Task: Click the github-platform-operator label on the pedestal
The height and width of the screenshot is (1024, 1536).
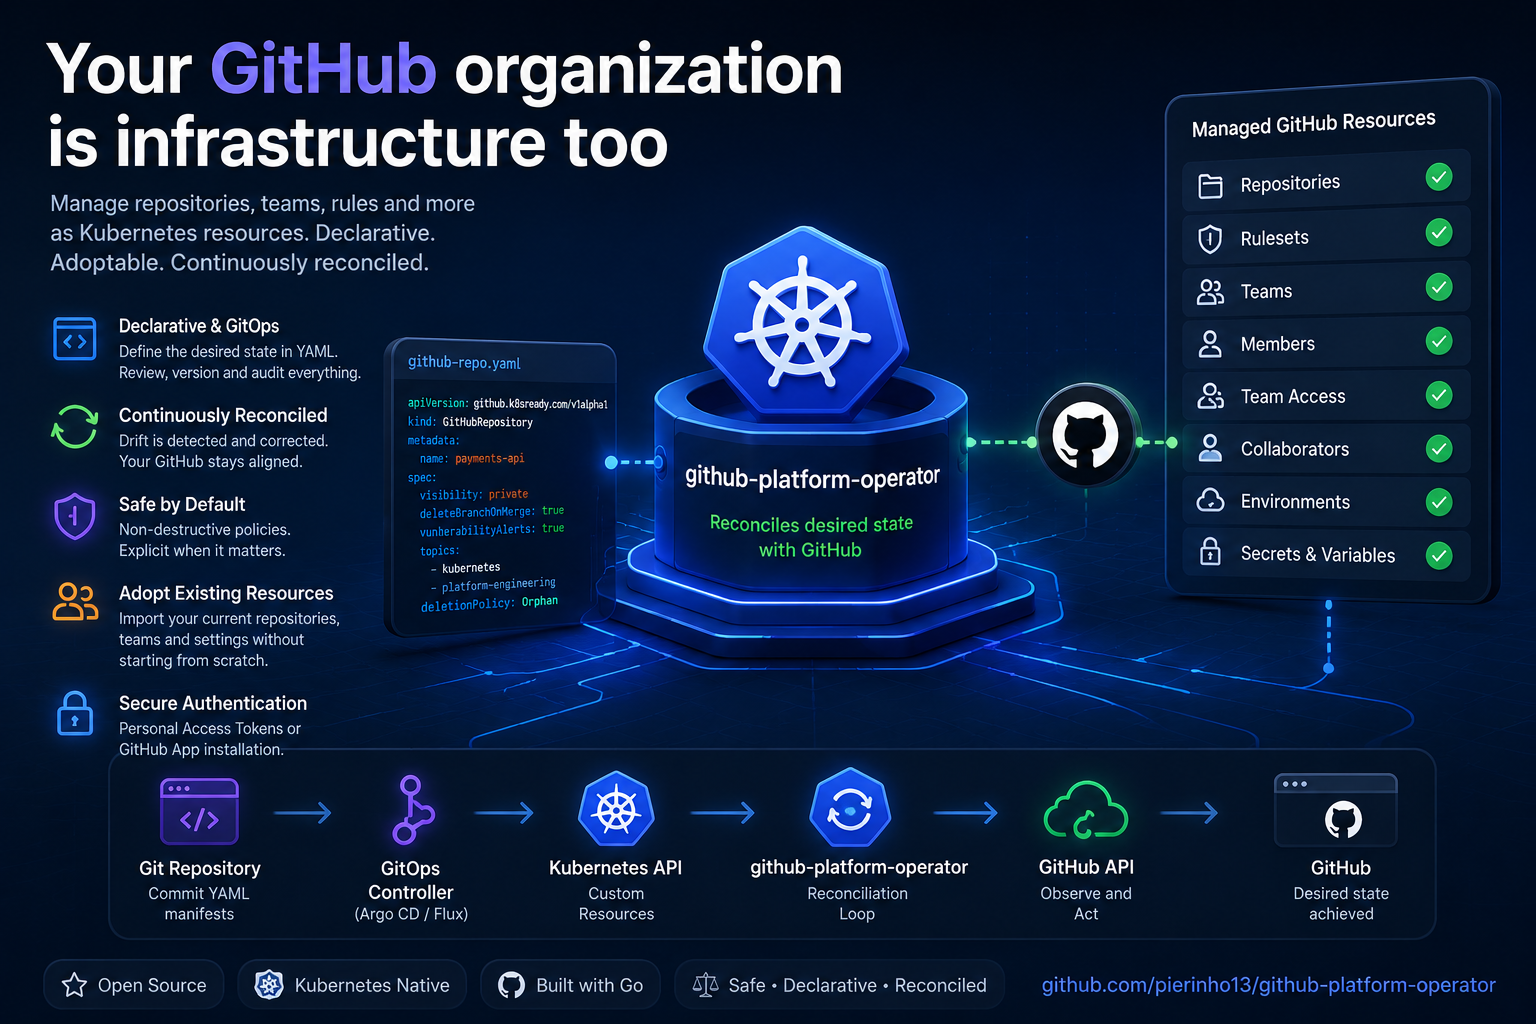Action: (x=812, y=478)
